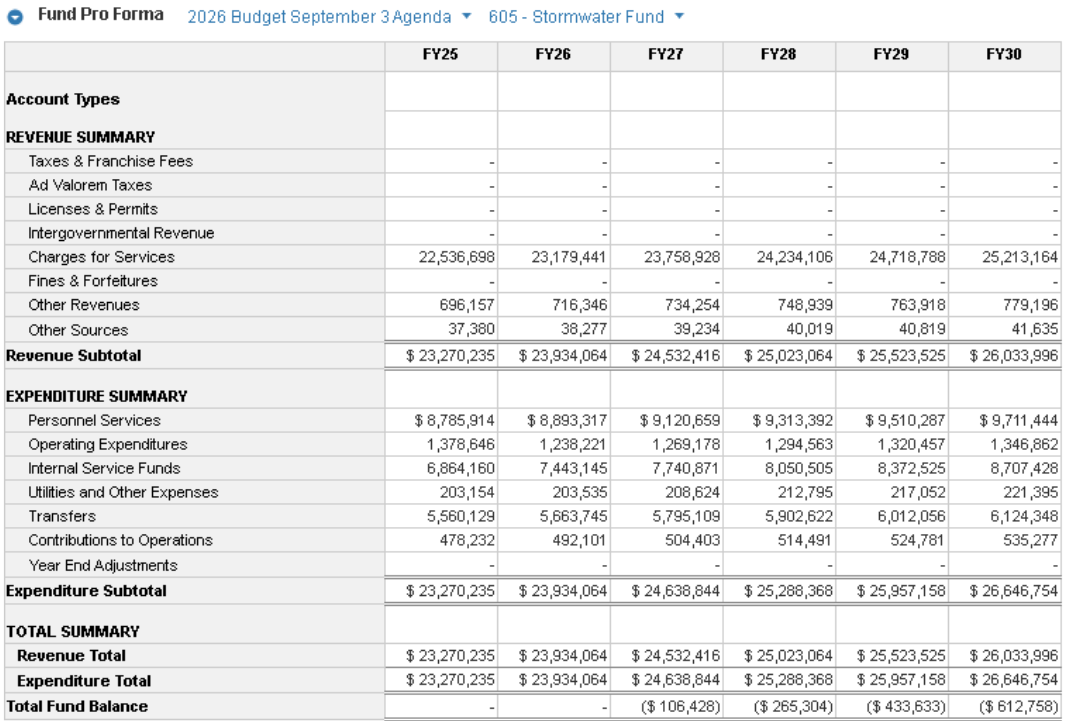The height and width of the screenshot is (721, 1066).
Task: Open the 605 - Stormwater Fund dropdown
Action: point(586,17)
